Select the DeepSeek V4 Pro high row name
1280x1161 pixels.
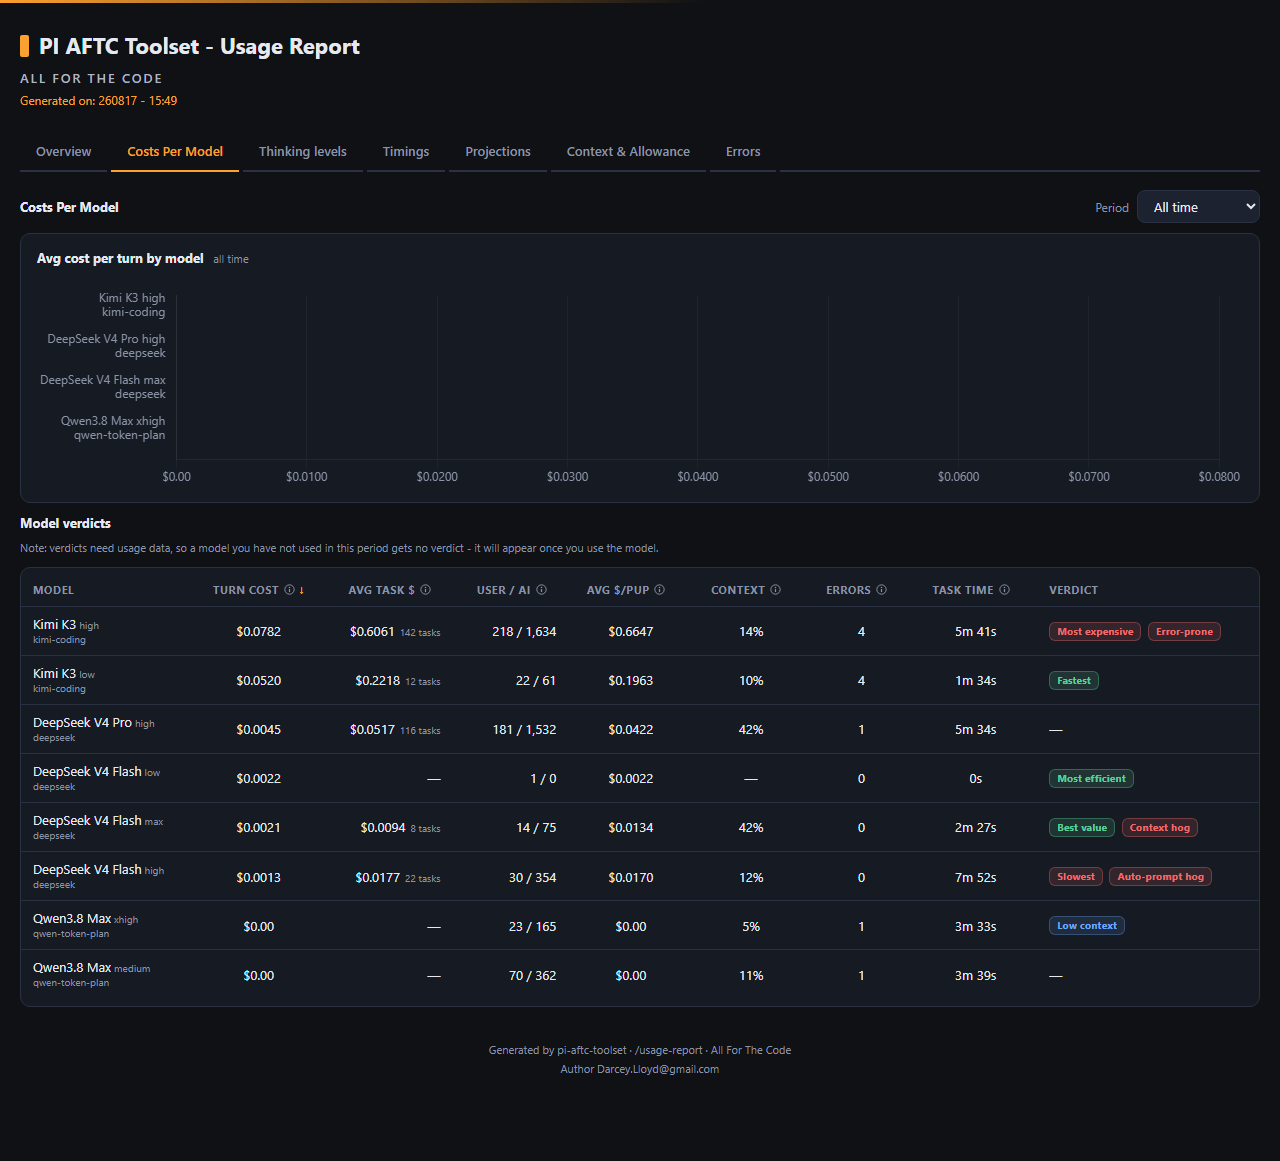tap(94, 723)
